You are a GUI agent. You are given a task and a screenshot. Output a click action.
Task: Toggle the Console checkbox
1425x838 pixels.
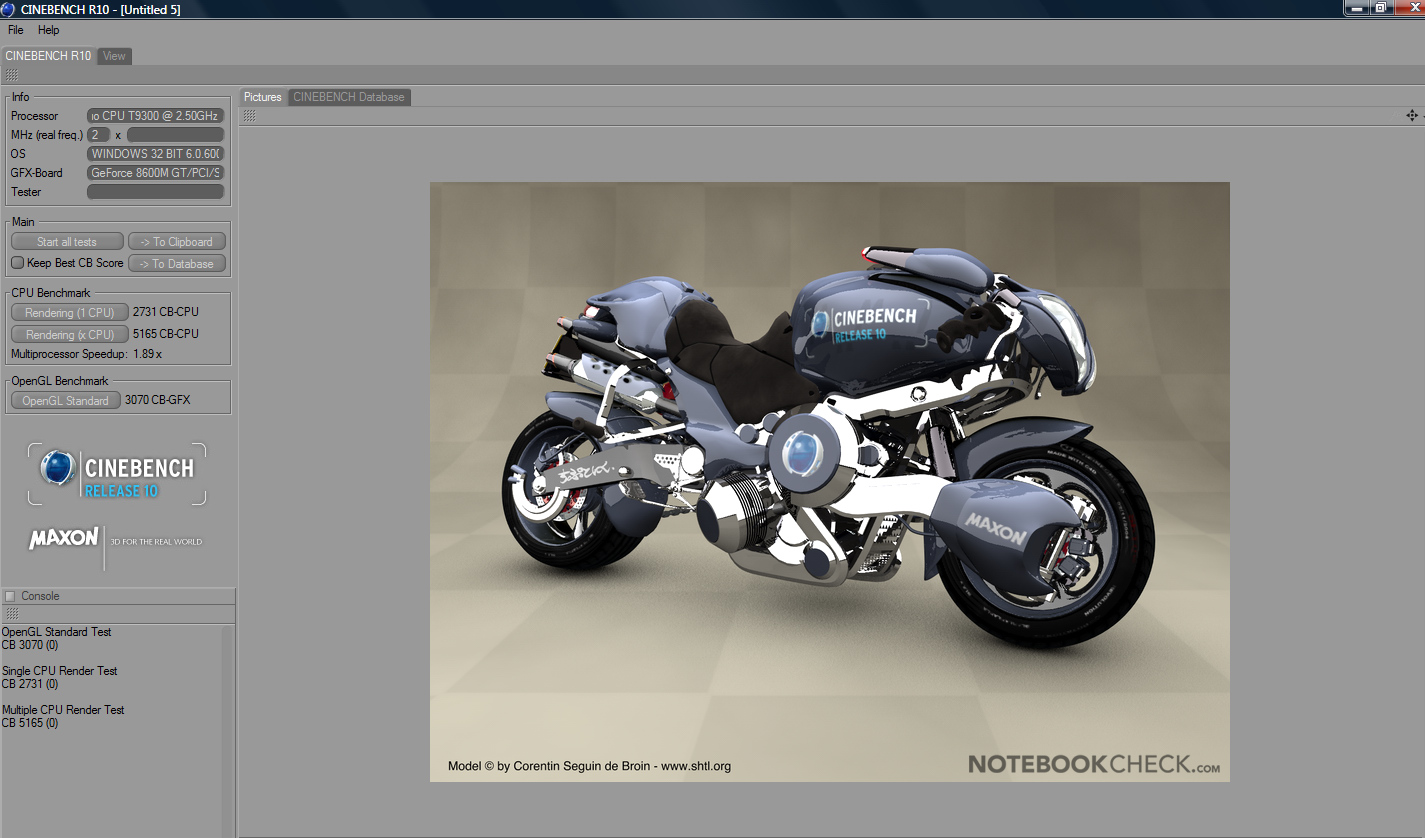(10, 596)
